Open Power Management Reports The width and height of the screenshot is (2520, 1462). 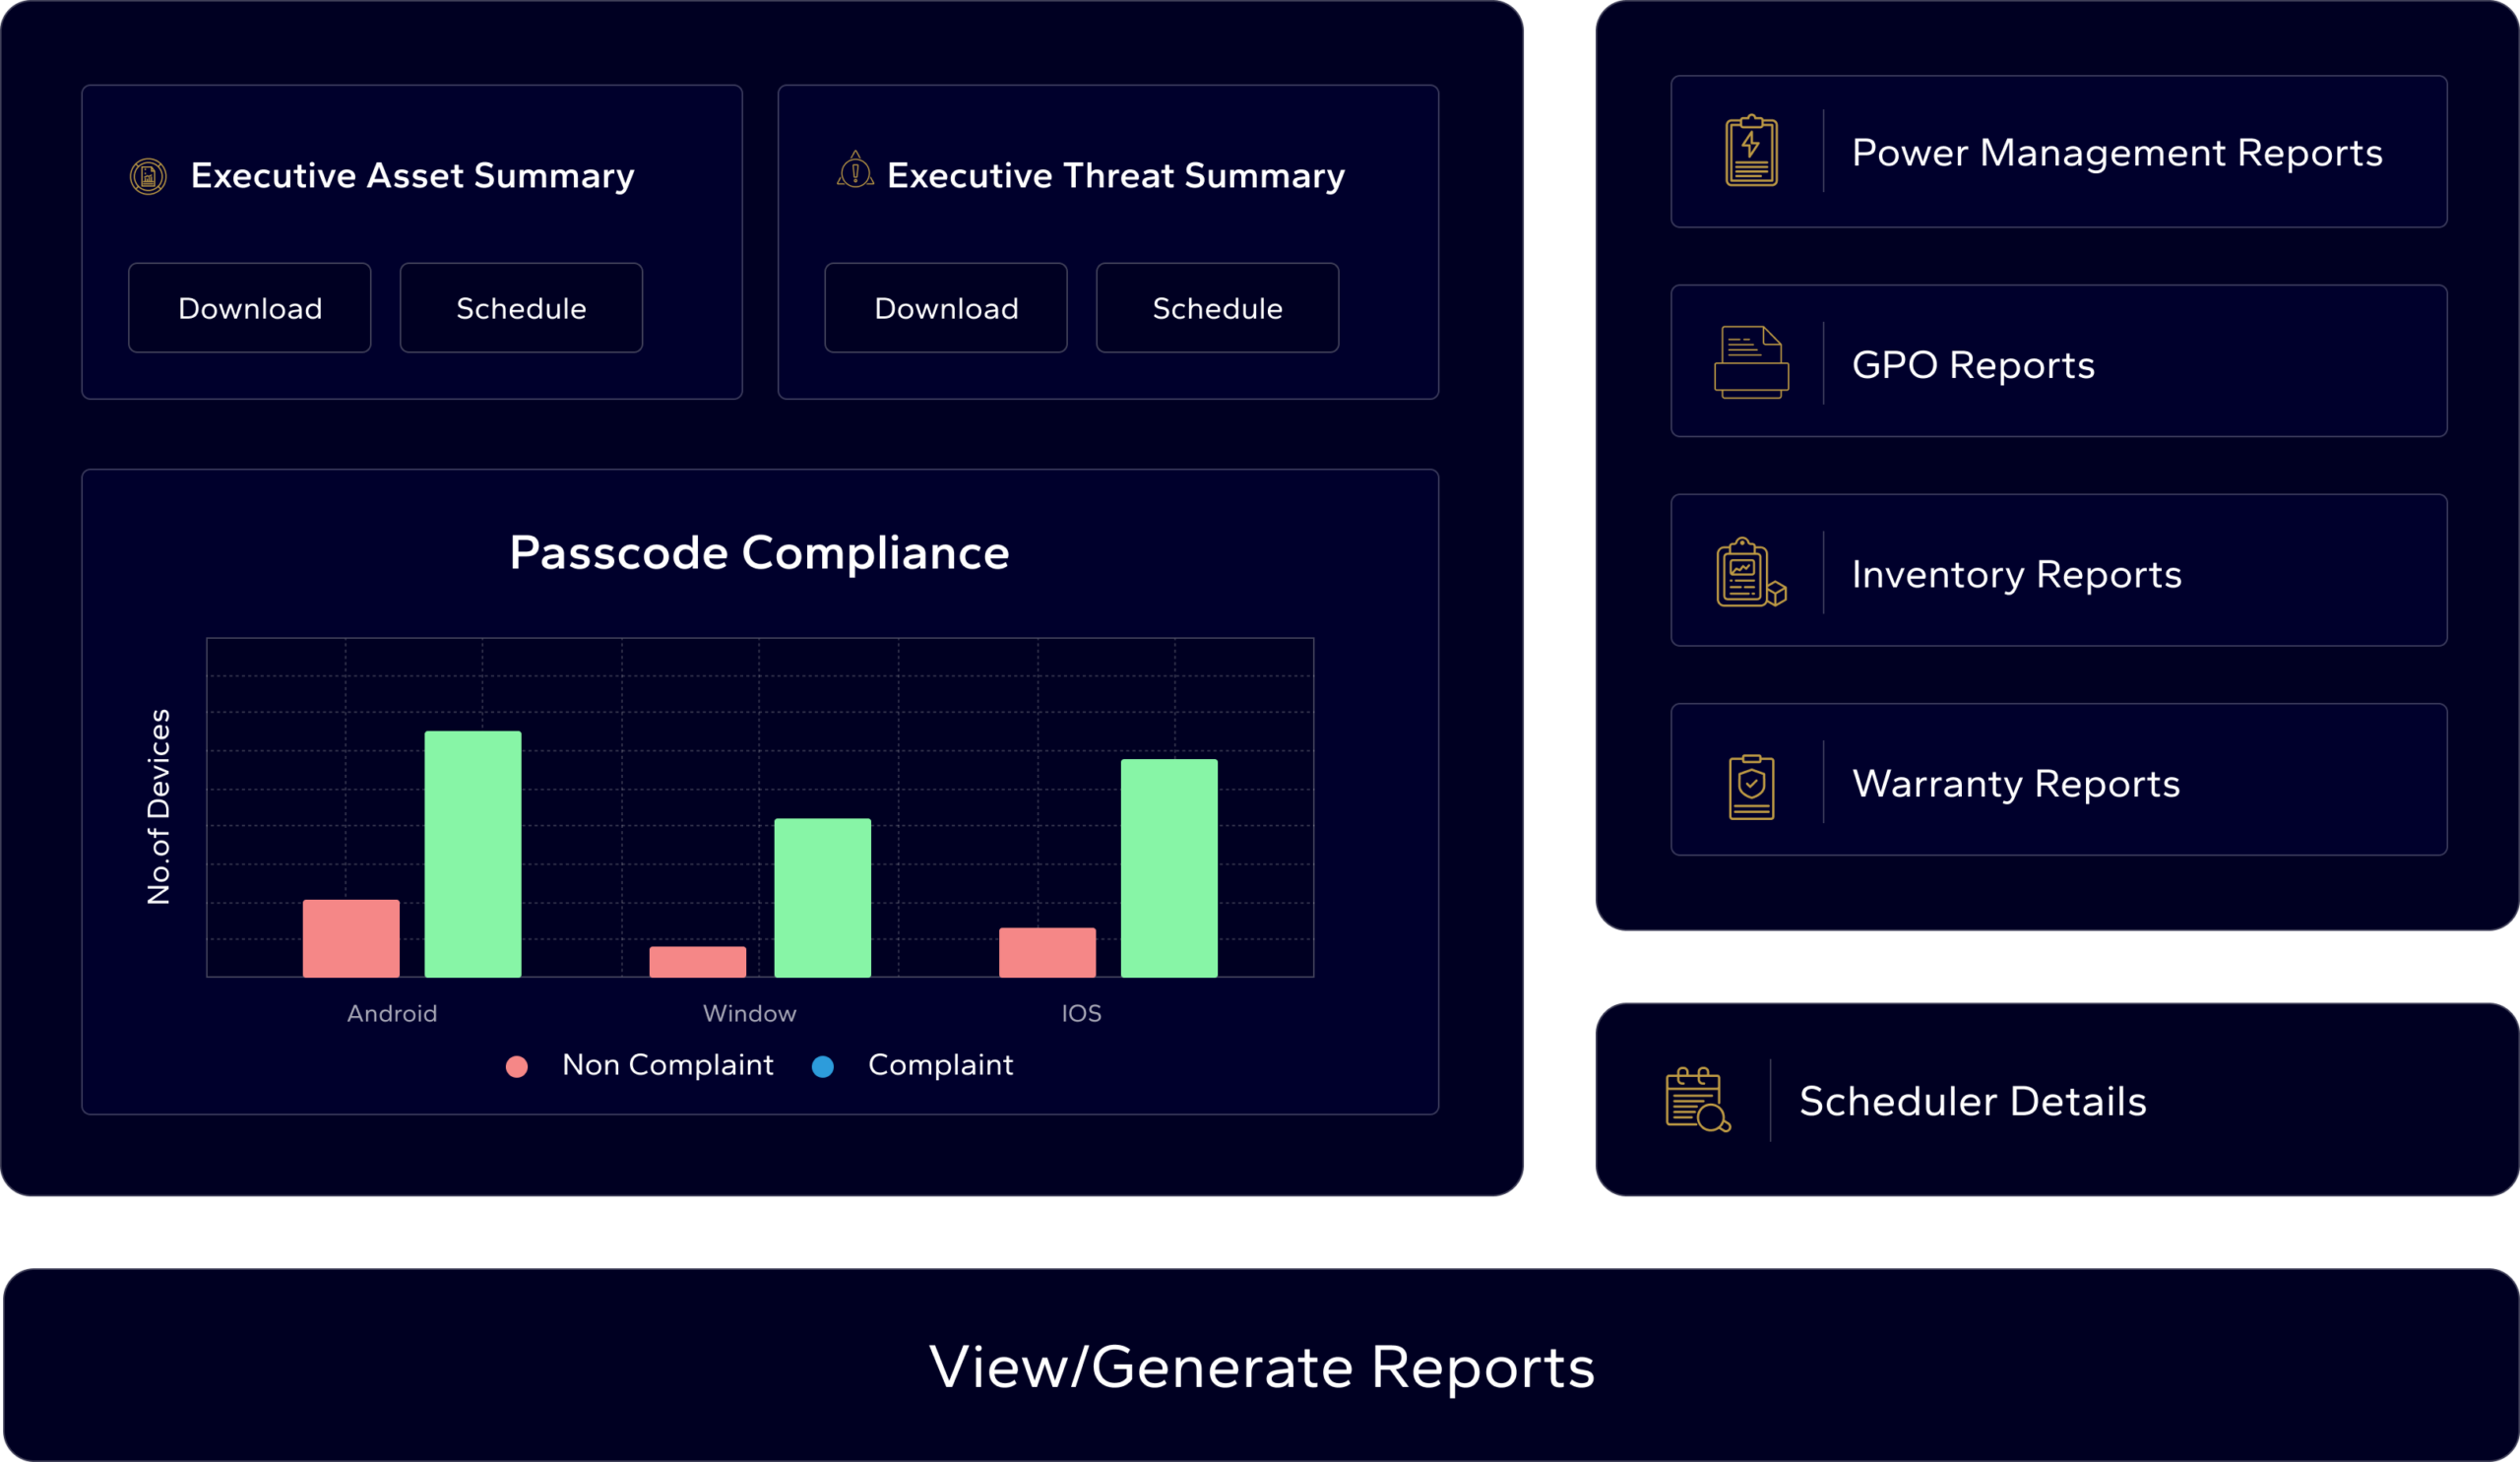click(x=2116, y=153)
